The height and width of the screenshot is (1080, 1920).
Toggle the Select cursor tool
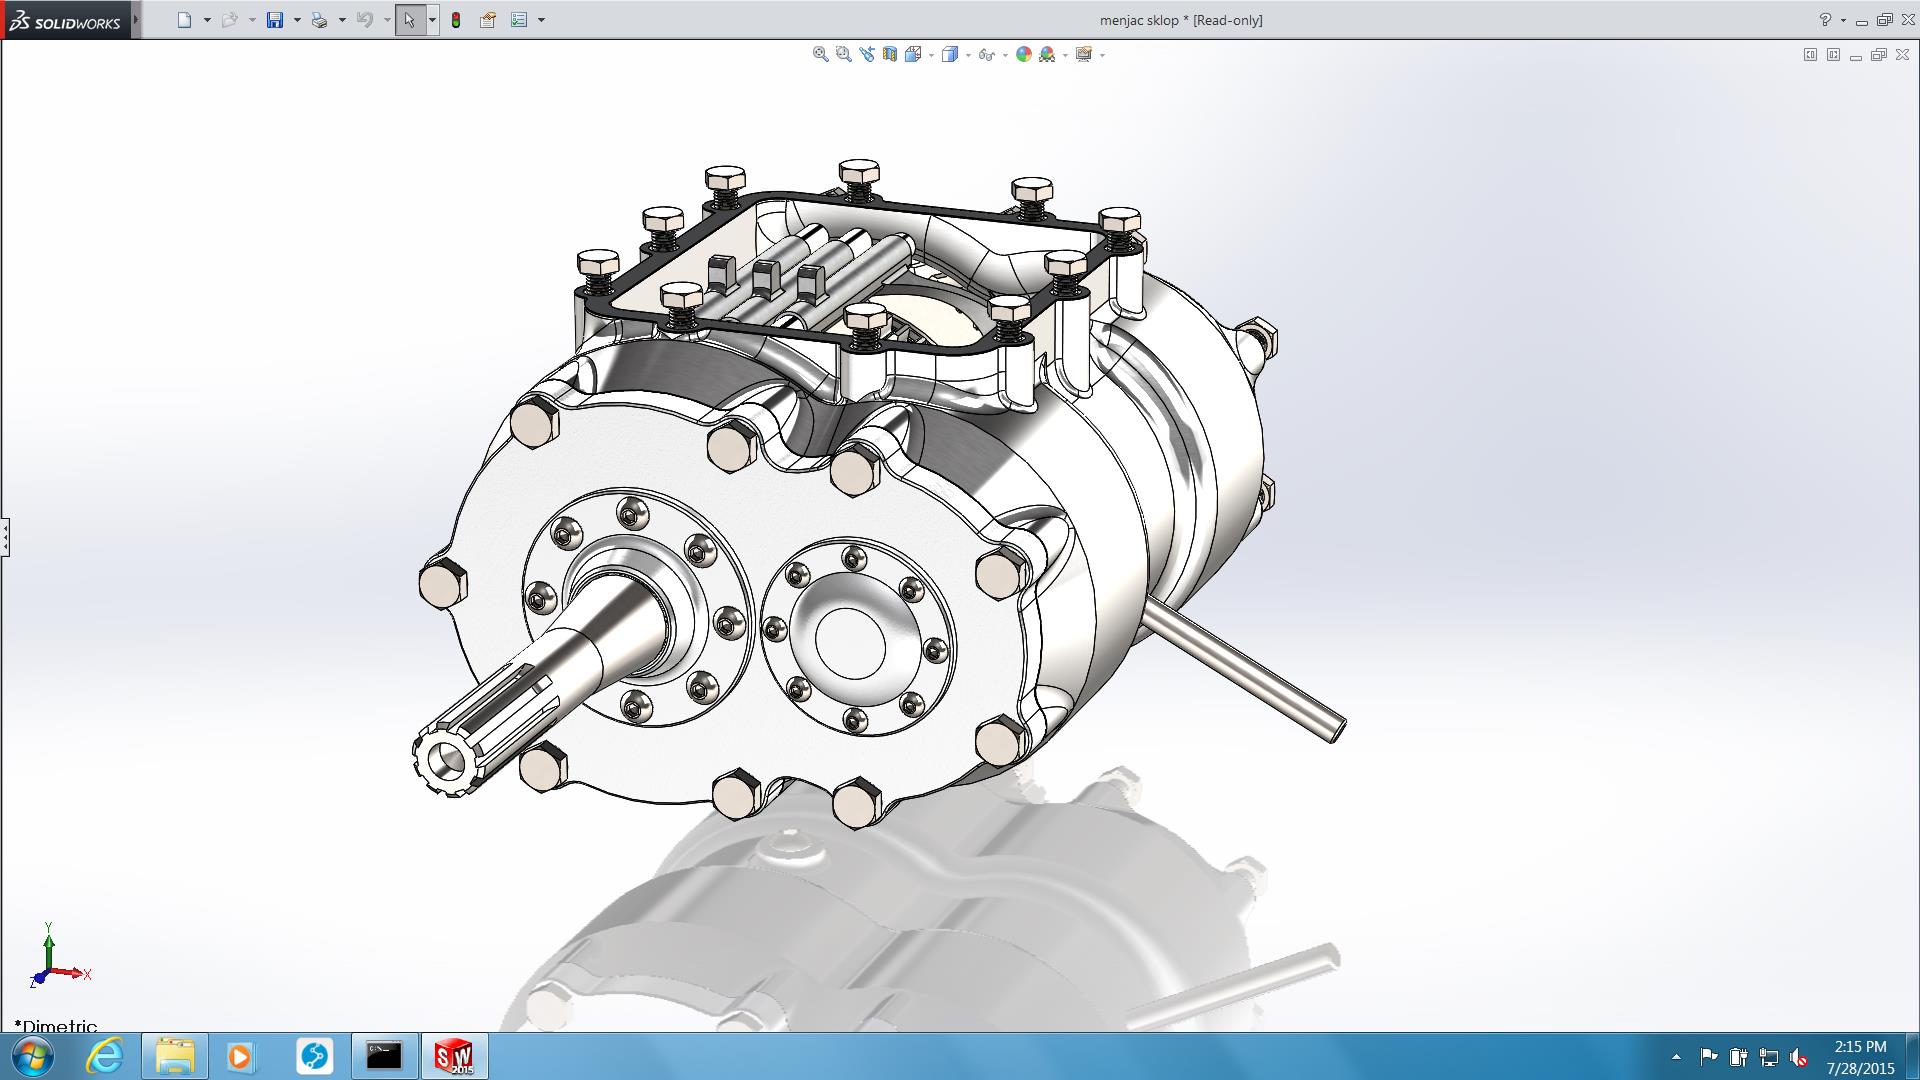pos(409,20)
